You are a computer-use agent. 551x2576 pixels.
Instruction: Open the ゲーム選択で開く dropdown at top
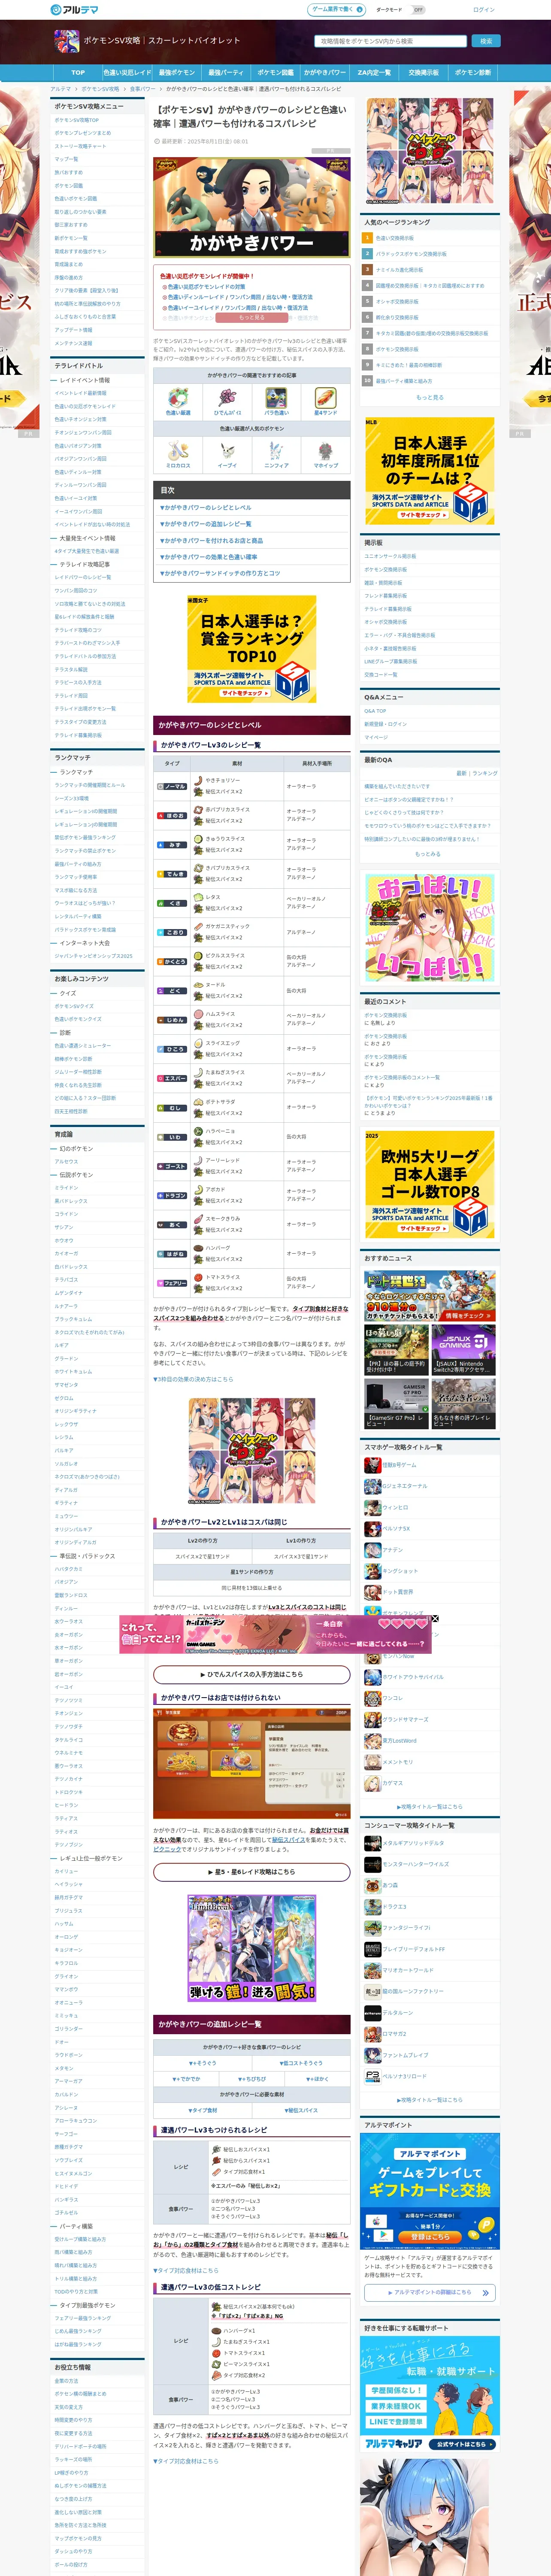[x=336, y=9]
